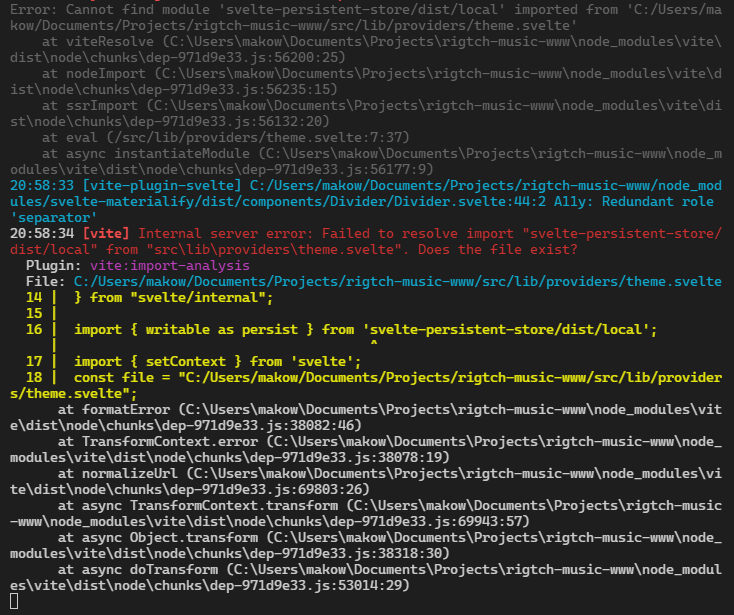Click 'Does the file exist?' message
The image size is (734, 615).
point(498,249)
